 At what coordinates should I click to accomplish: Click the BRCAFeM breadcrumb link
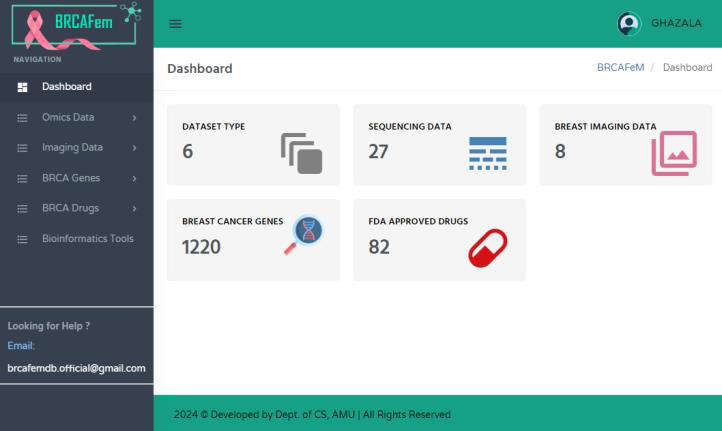(x=620, y=67)
